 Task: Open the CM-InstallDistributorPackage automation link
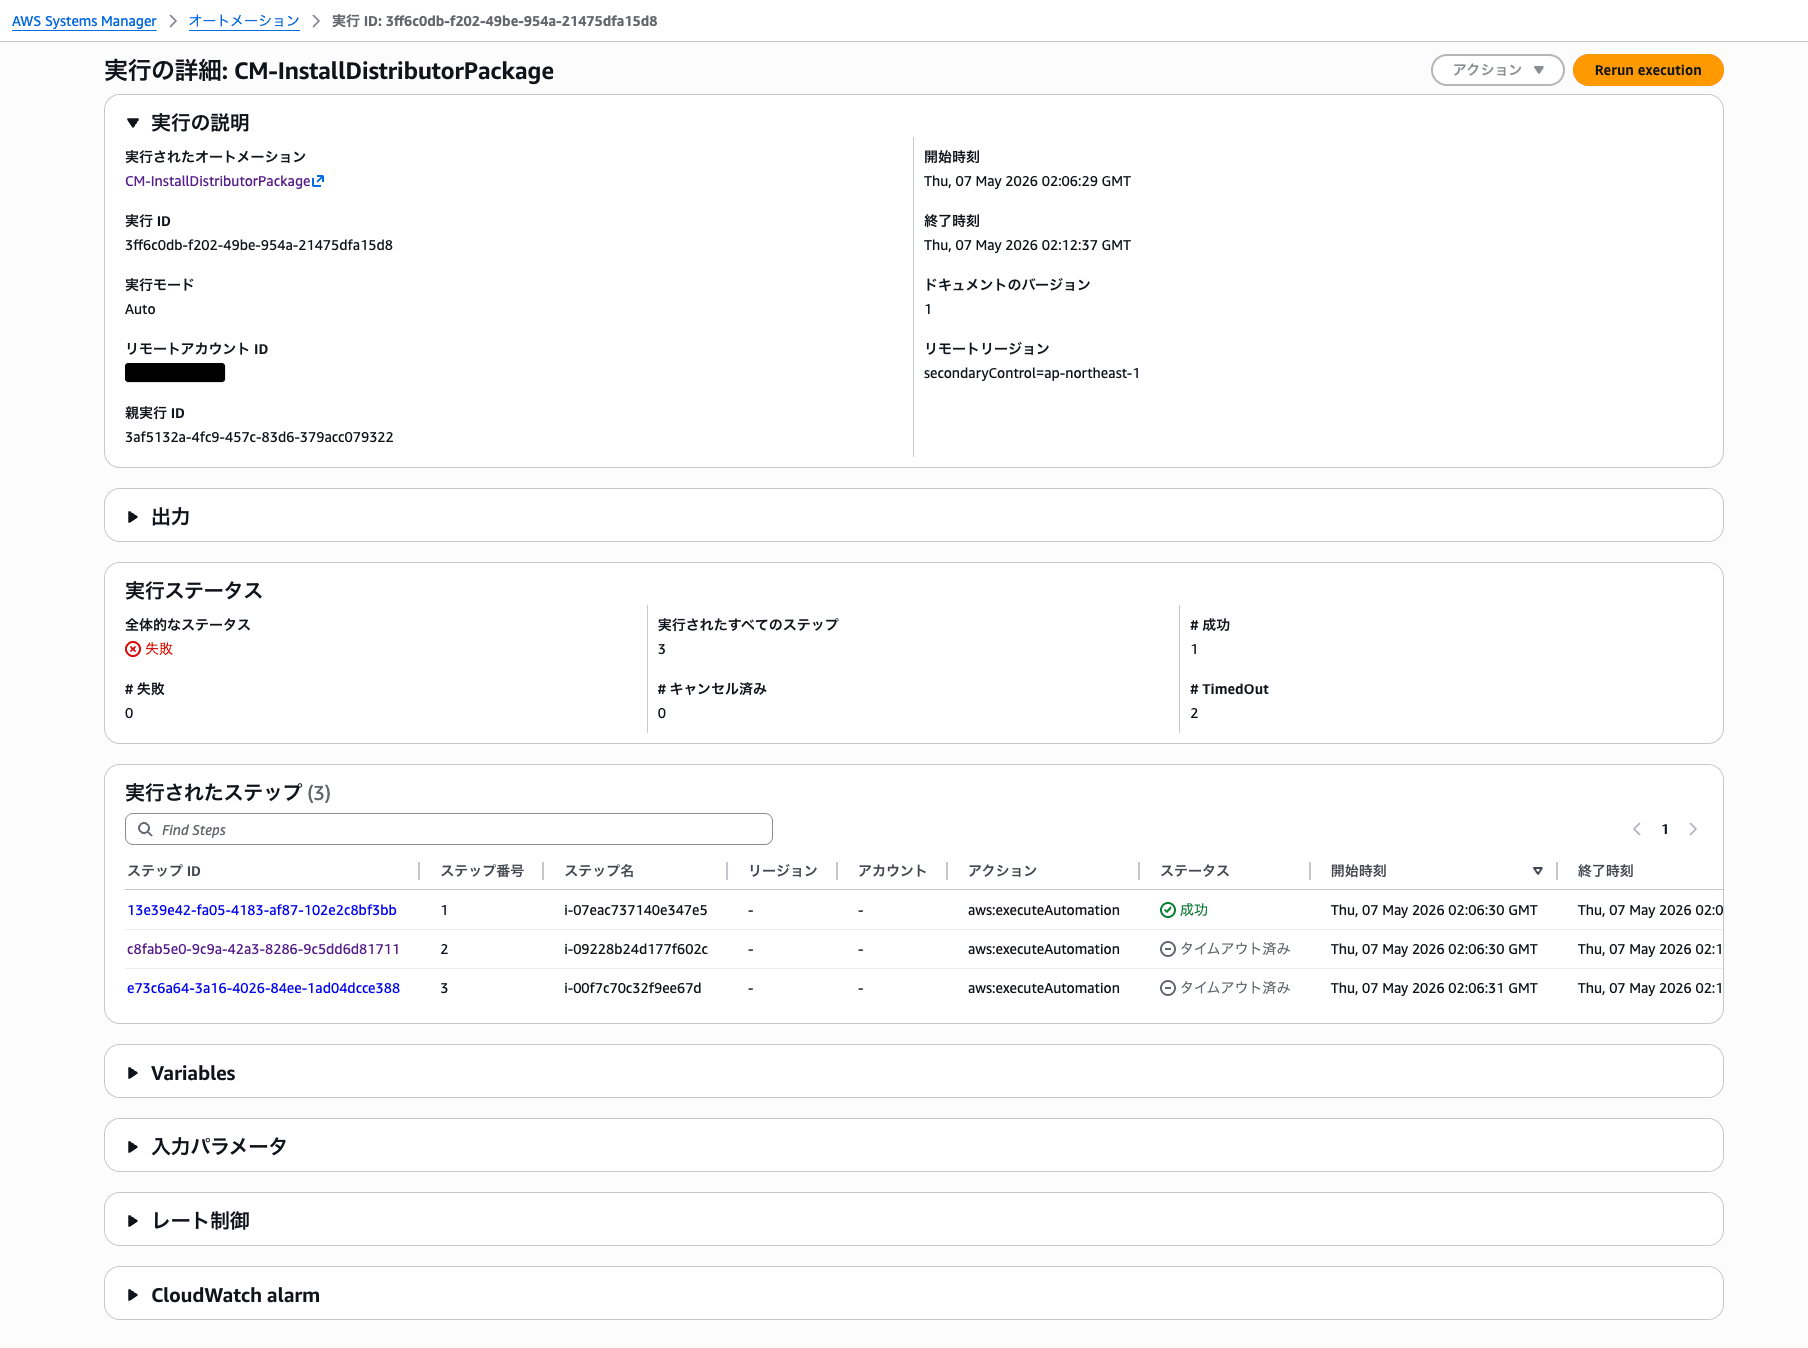218,181
